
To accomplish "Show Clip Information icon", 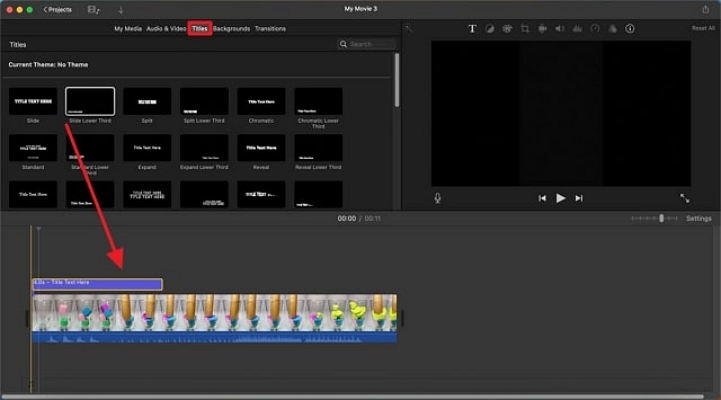I will [630, 29].
